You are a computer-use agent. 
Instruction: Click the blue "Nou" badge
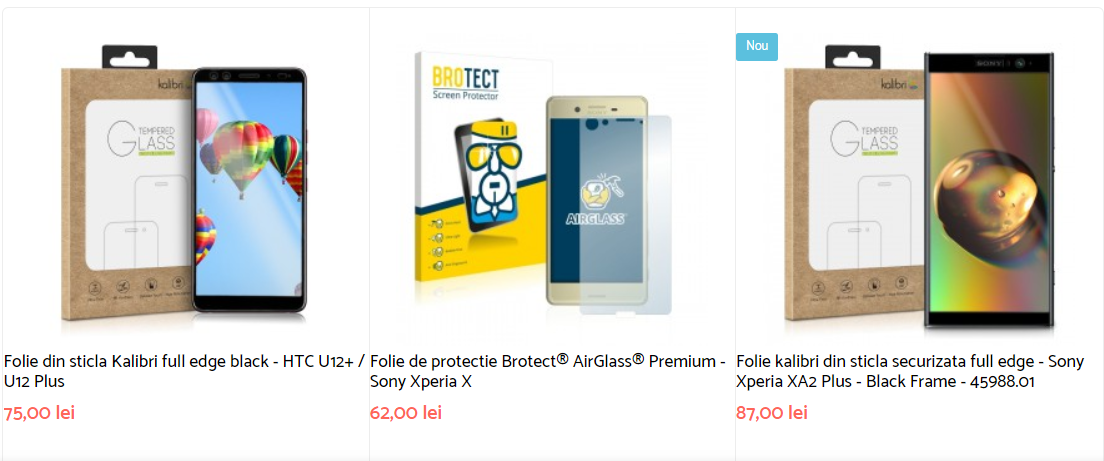757,46
